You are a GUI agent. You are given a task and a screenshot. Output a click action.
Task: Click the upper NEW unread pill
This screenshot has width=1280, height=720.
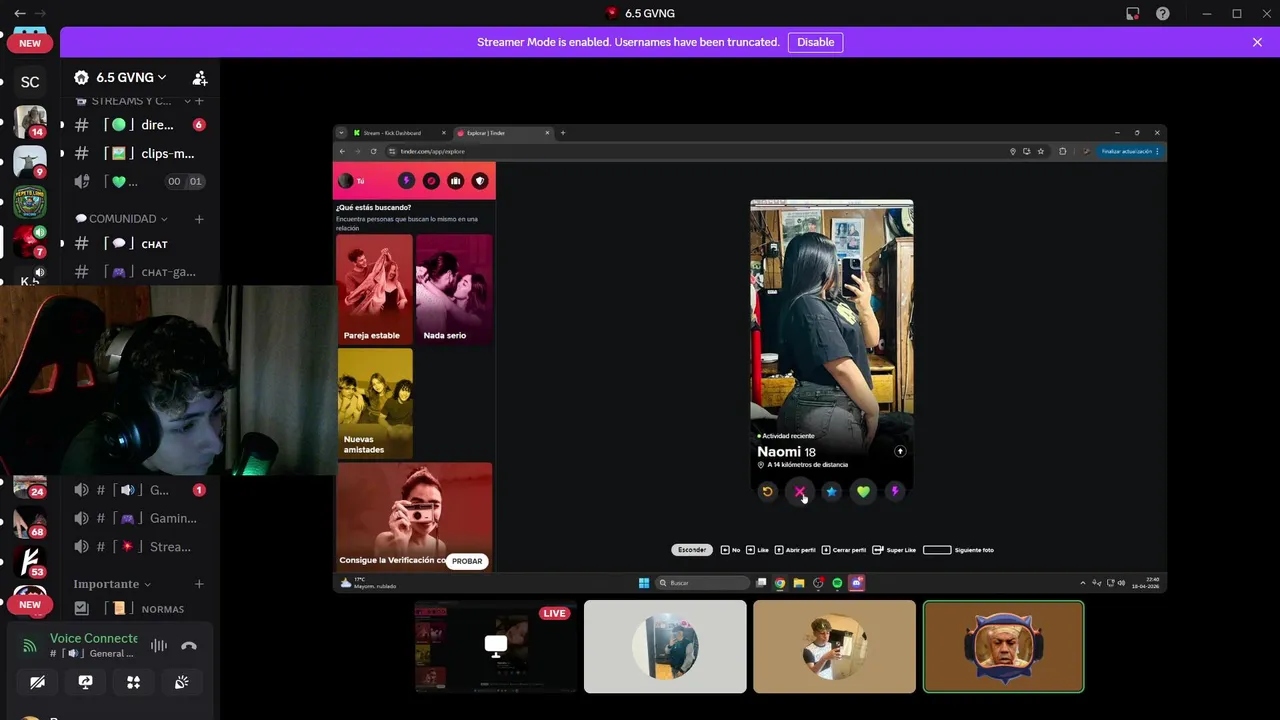[30, 43]
